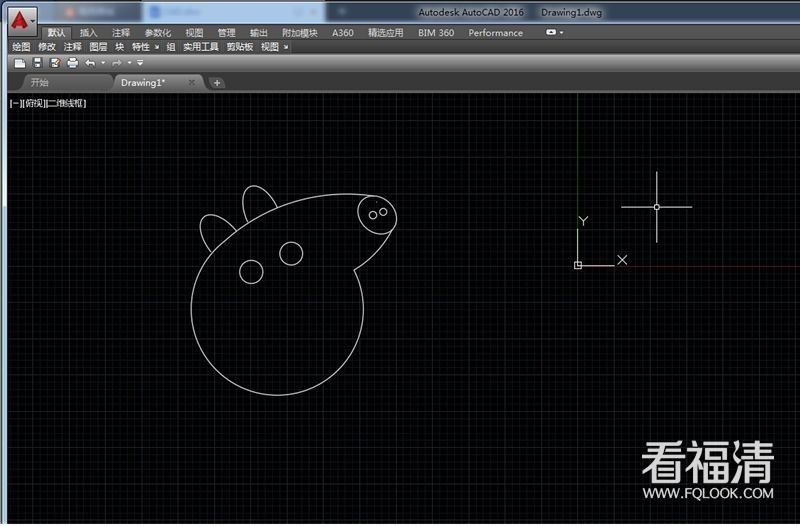Click the plus new drawing tab button

[x=217, y=83]
